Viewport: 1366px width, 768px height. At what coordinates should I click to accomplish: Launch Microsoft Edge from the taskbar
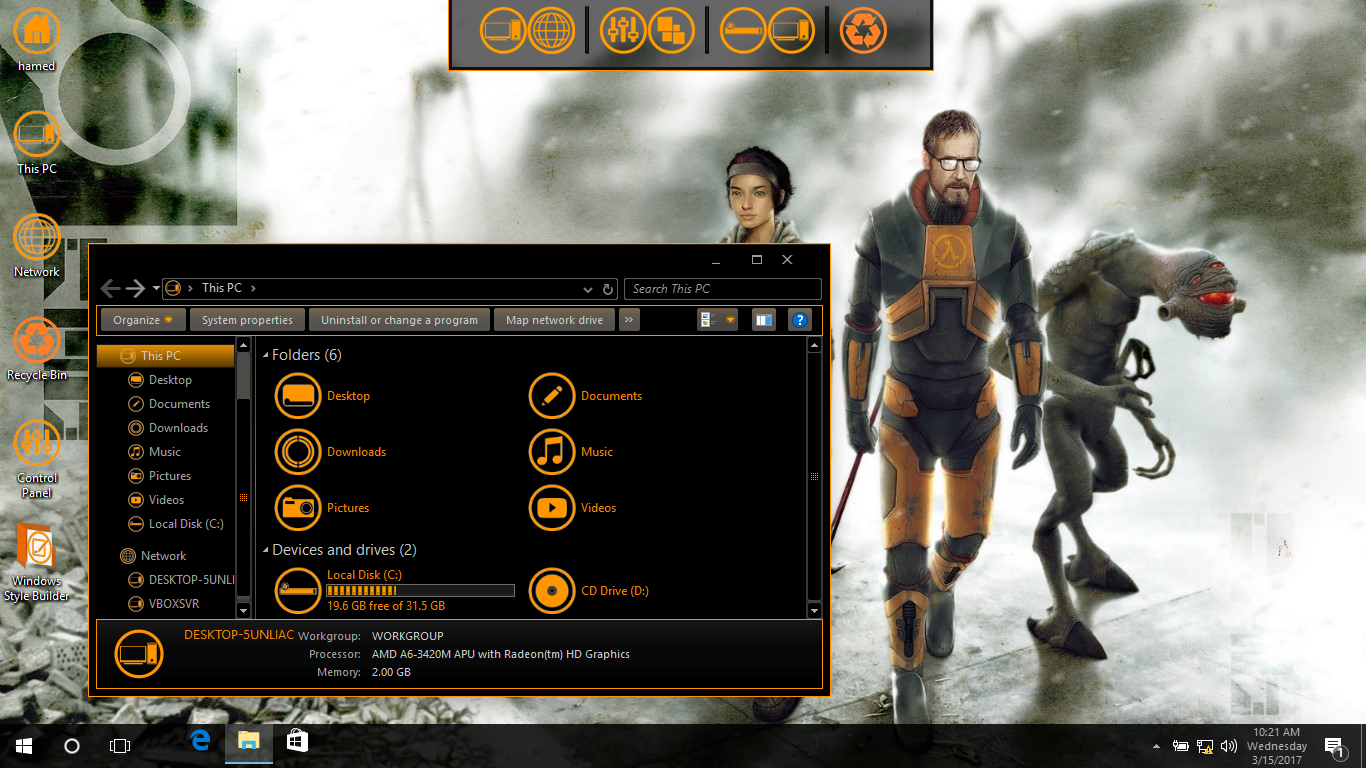click(x=201, y=745)
